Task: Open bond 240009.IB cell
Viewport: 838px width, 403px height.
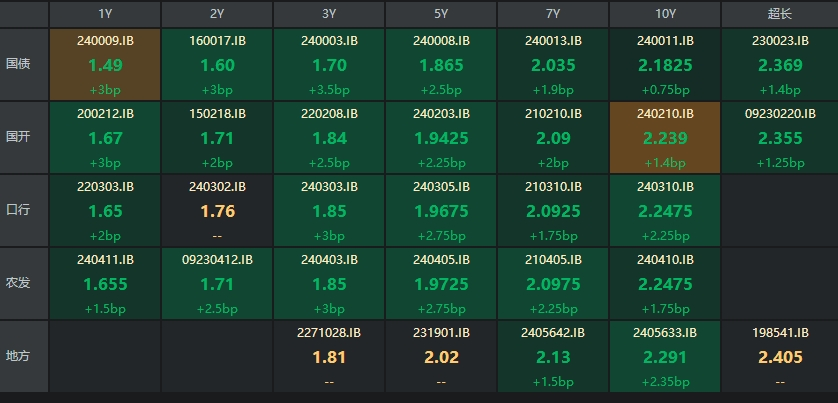Action: point(105,64)
